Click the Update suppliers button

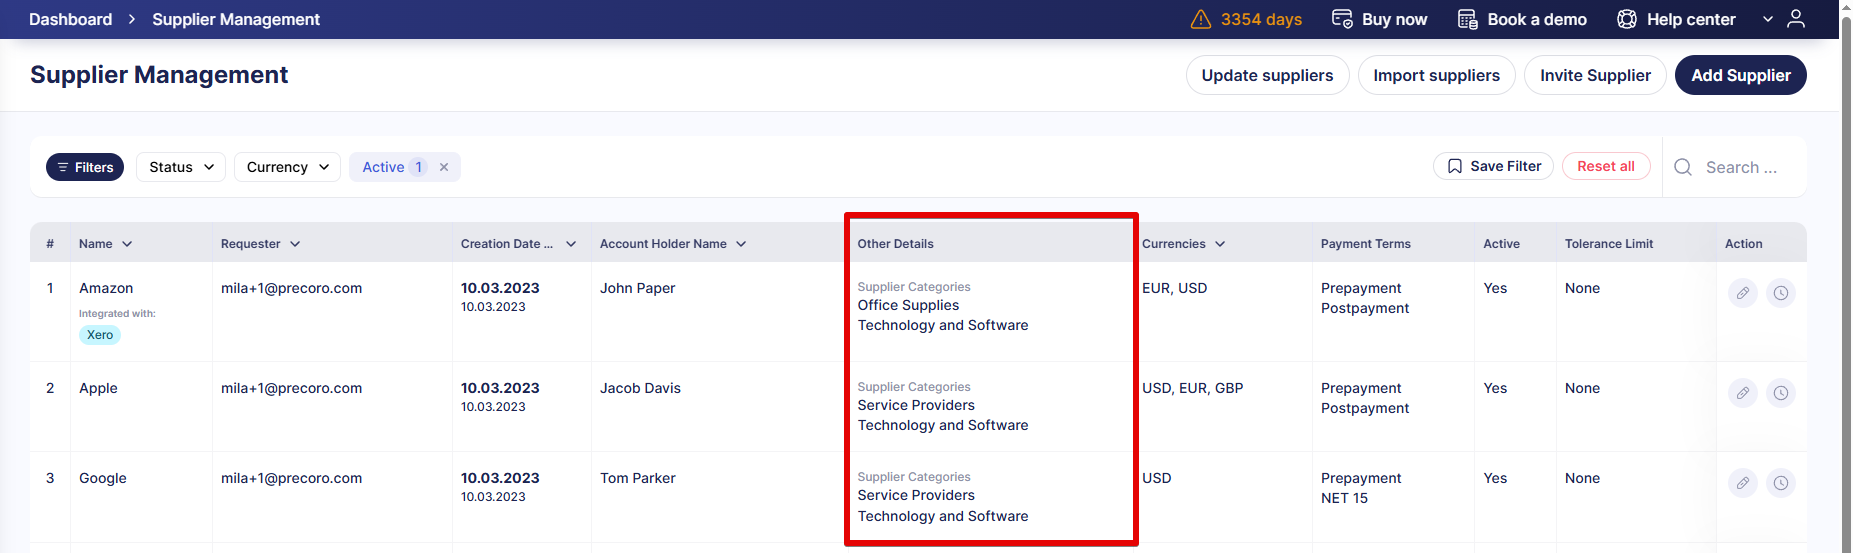(x=1267, y=75)
